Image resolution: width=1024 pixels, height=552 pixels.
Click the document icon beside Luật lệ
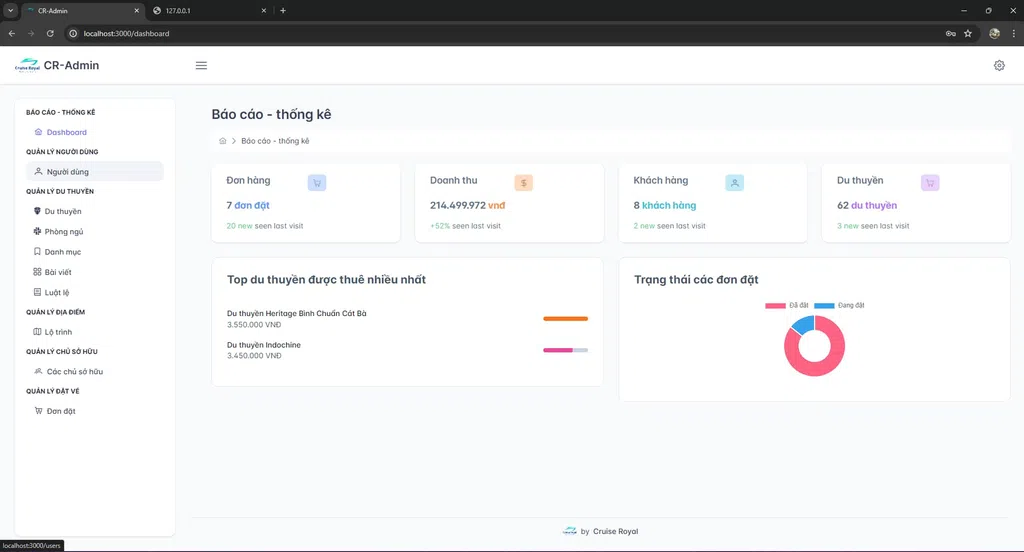37,292
